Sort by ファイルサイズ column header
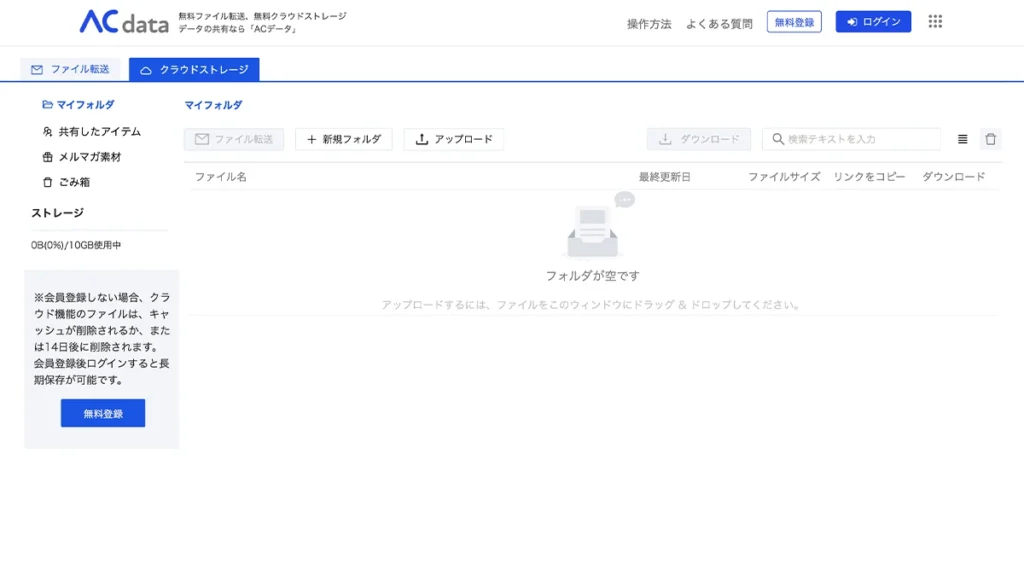 click(784, 177)
